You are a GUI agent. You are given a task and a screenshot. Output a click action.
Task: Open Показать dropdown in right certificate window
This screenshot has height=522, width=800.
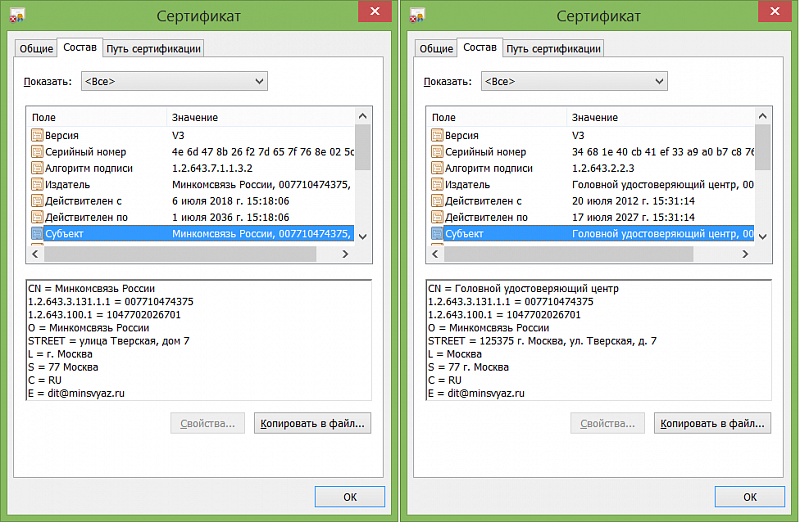click(x=574, y=81)
